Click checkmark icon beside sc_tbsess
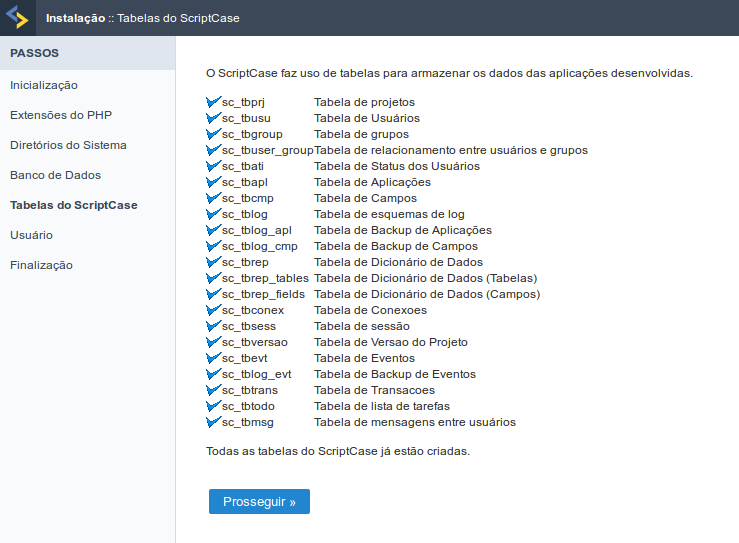This screenshot has height=543, width=739. coord(213,326)
